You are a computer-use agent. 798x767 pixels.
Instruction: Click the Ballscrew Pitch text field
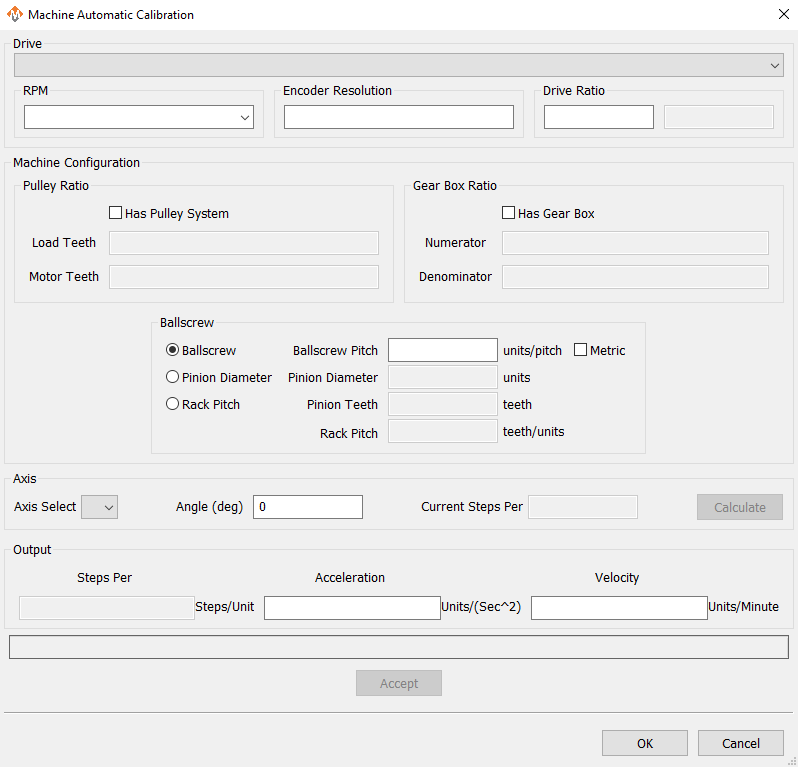pyautogui.click(x=442, y=350)
